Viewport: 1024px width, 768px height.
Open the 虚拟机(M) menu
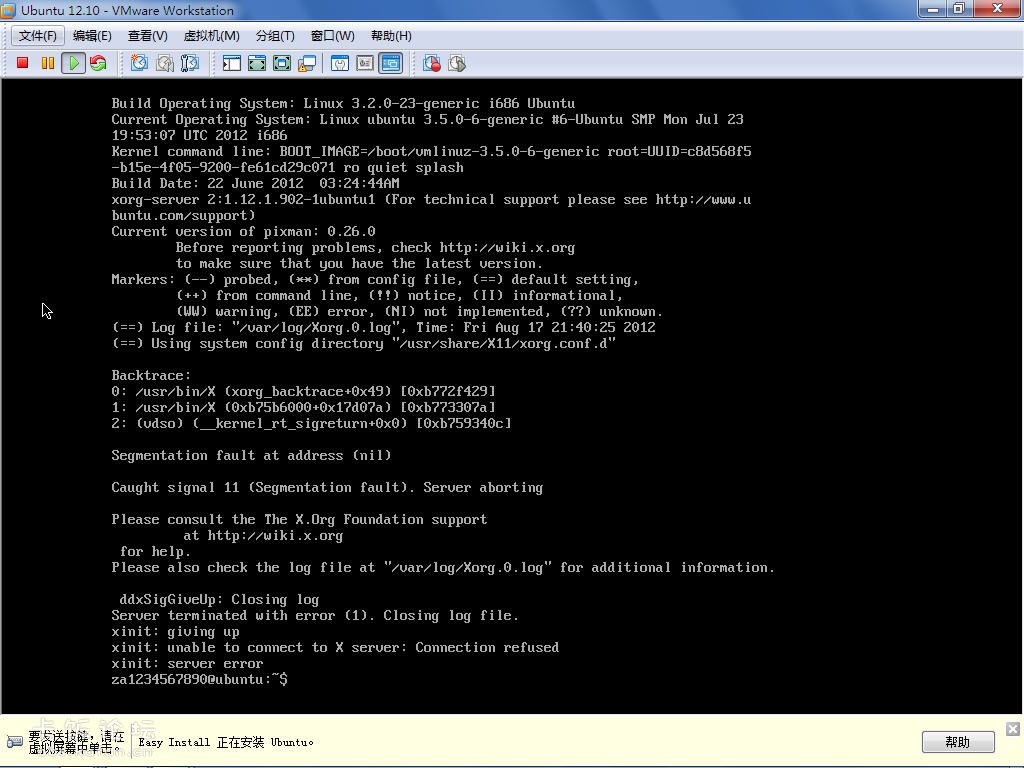[211, 36]
